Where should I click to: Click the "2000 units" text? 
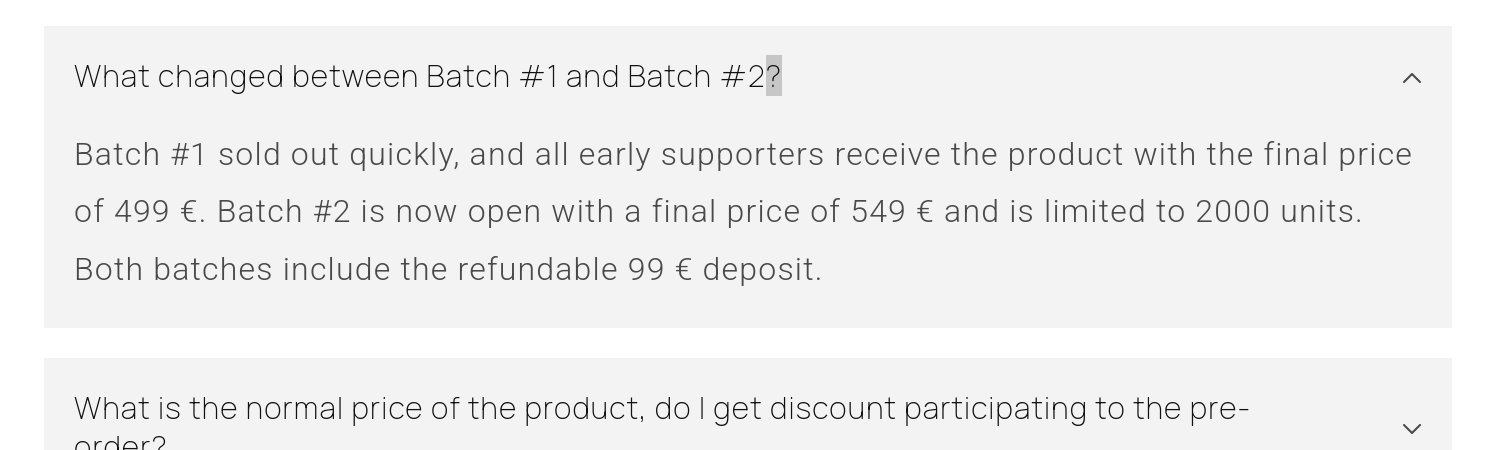tap(1276, 212)
